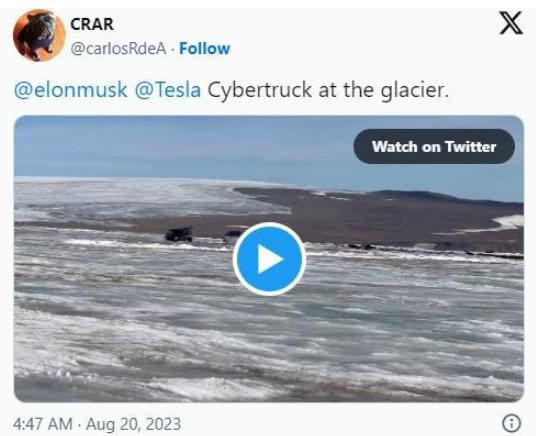
Task: Open the @Tesla mention link
Action: click(168, 90)
